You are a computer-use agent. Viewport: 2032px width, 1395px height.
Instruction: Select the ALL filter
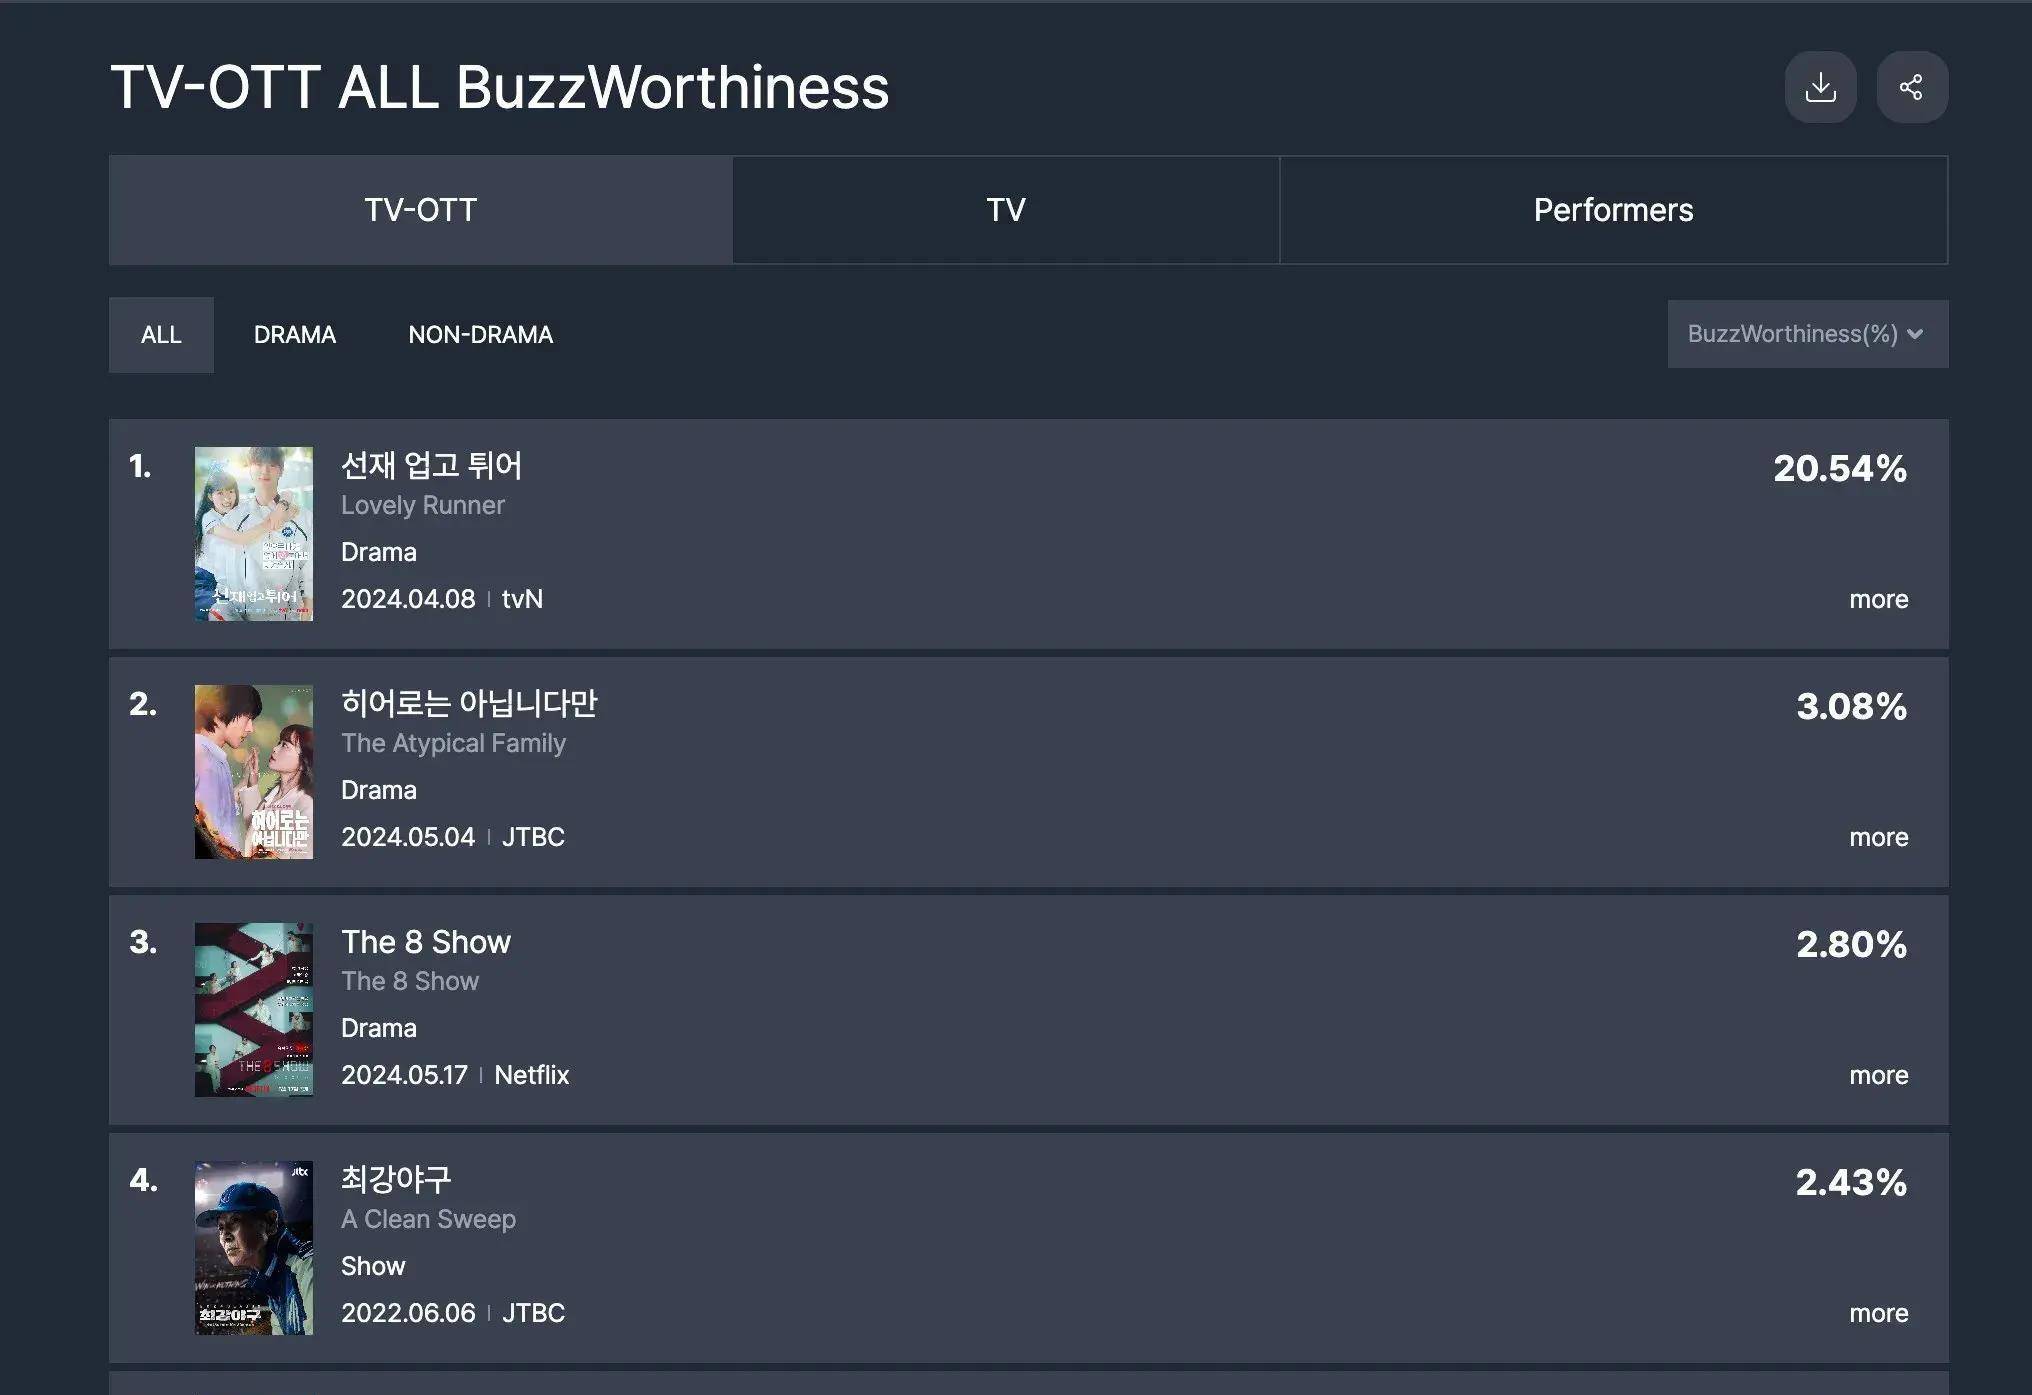(x=161, y=335)
